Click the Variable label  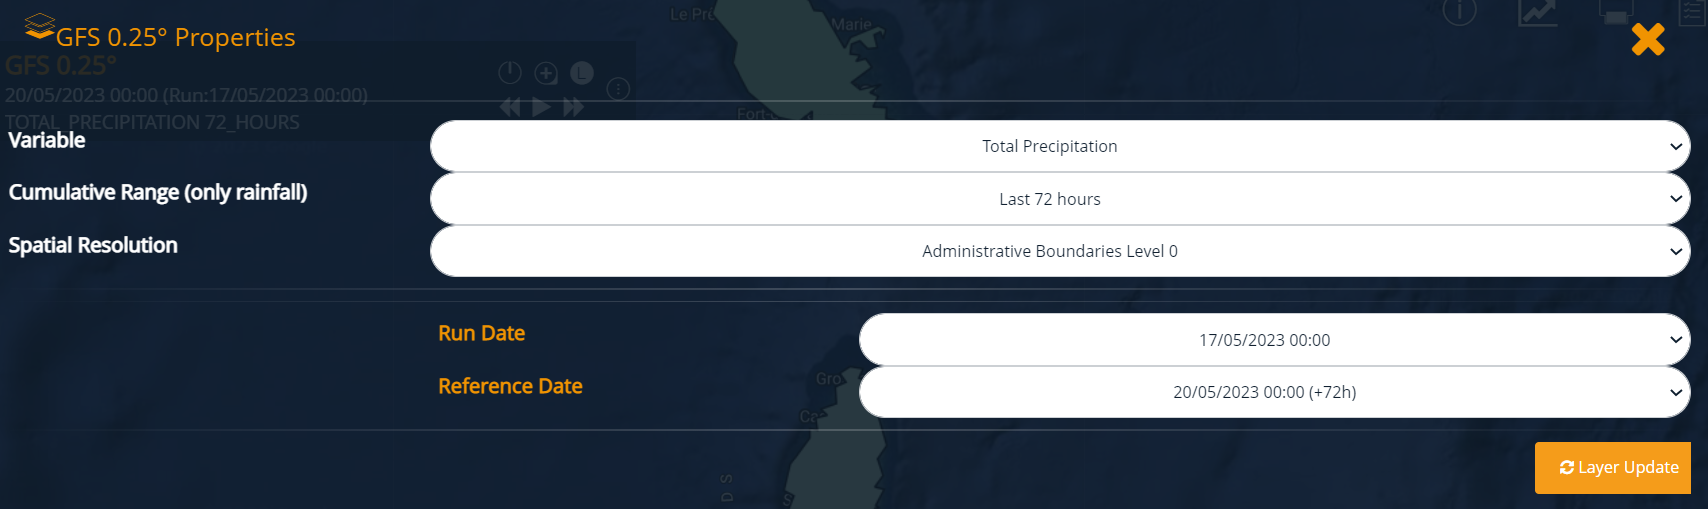click(47, 140)
